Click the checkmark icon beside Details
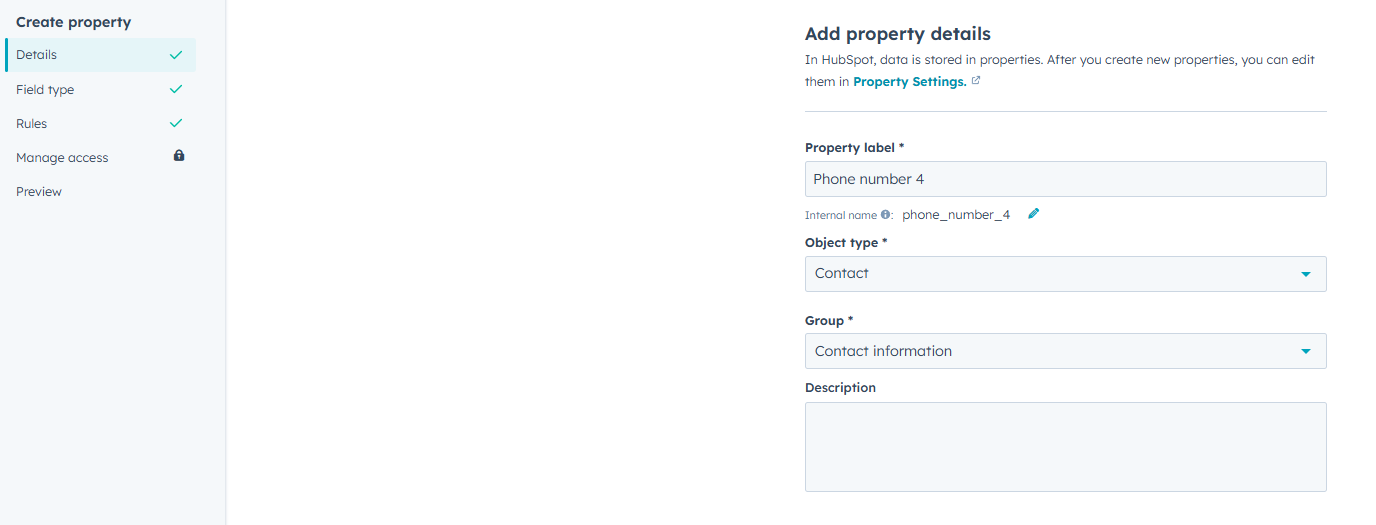The height and width of the screenshot is (525, 1376). (176, 55)
